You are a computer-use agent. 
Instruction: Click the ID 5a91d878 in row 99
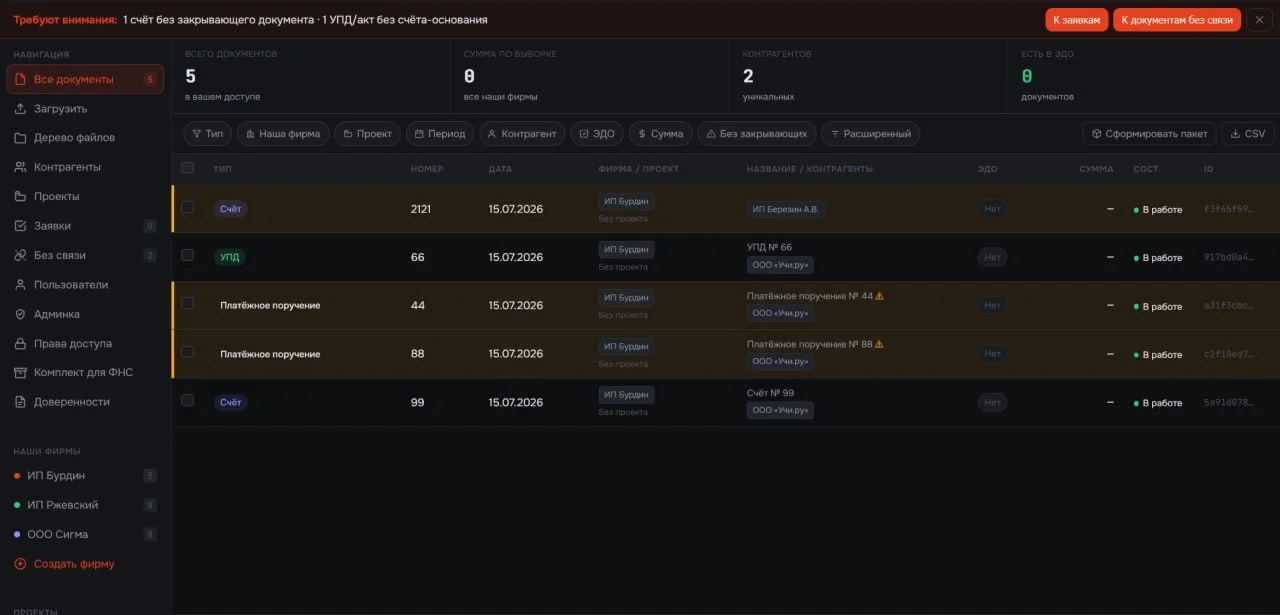tap(1228, 403)
